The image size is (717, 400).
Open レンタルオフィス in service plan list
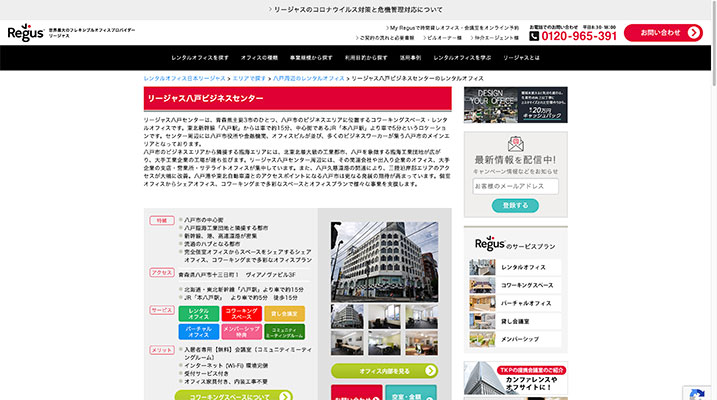coord(515,267)
